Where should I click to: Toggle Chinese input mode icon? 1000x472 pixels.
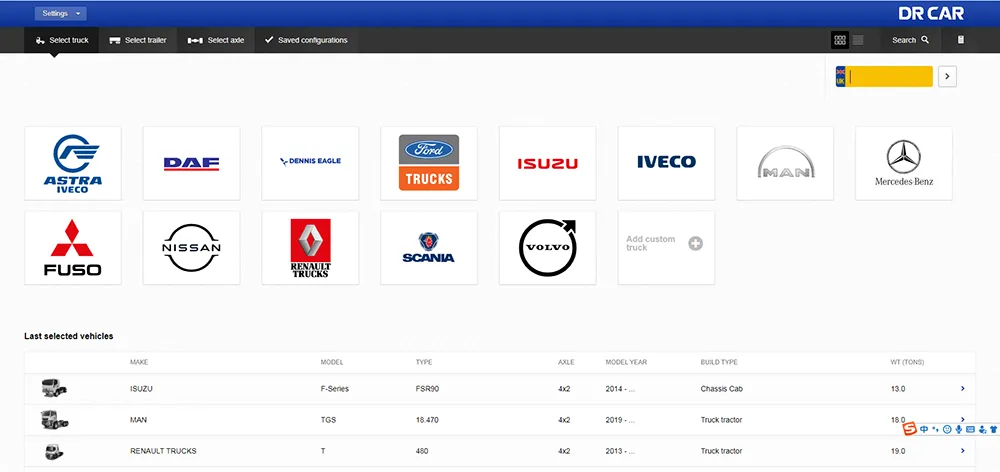tap(924, 429)
